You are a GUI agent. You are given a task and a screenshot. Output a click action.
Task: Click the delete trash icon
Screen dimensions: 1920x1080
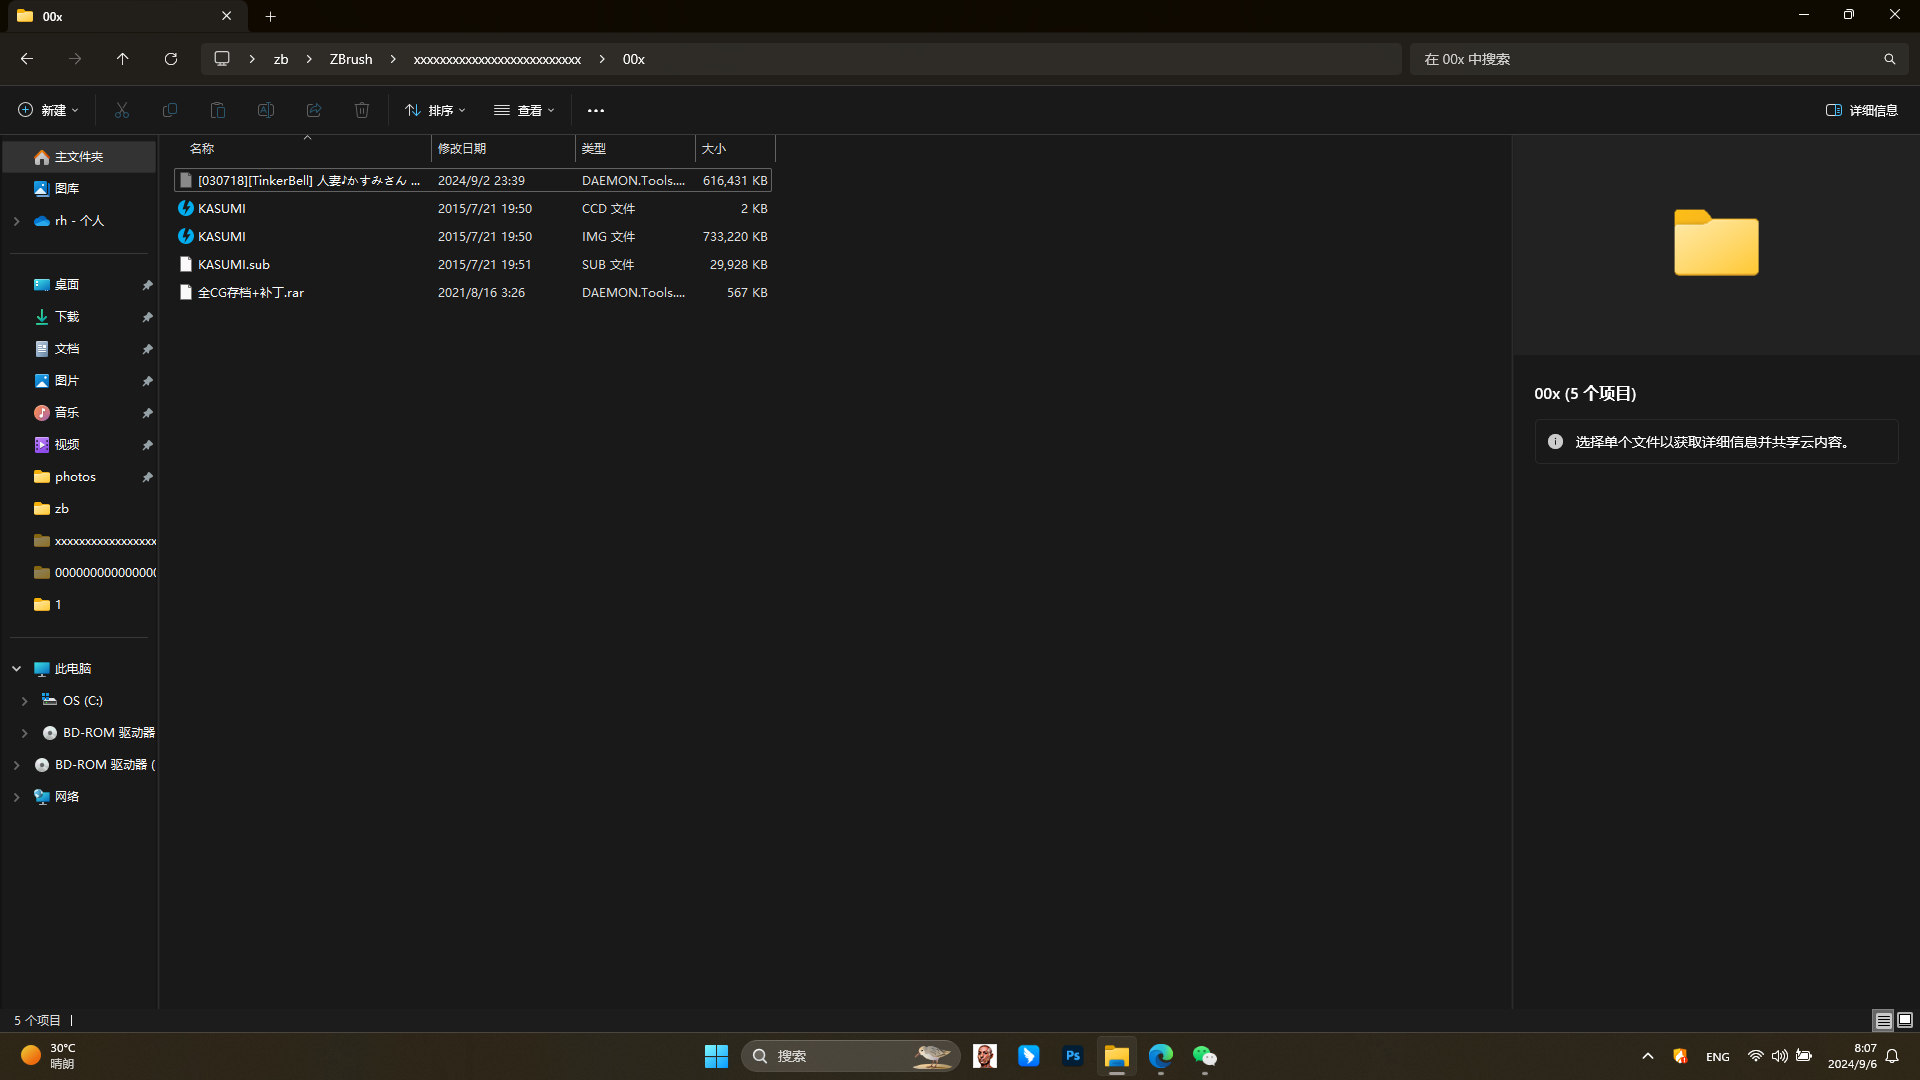362,110
